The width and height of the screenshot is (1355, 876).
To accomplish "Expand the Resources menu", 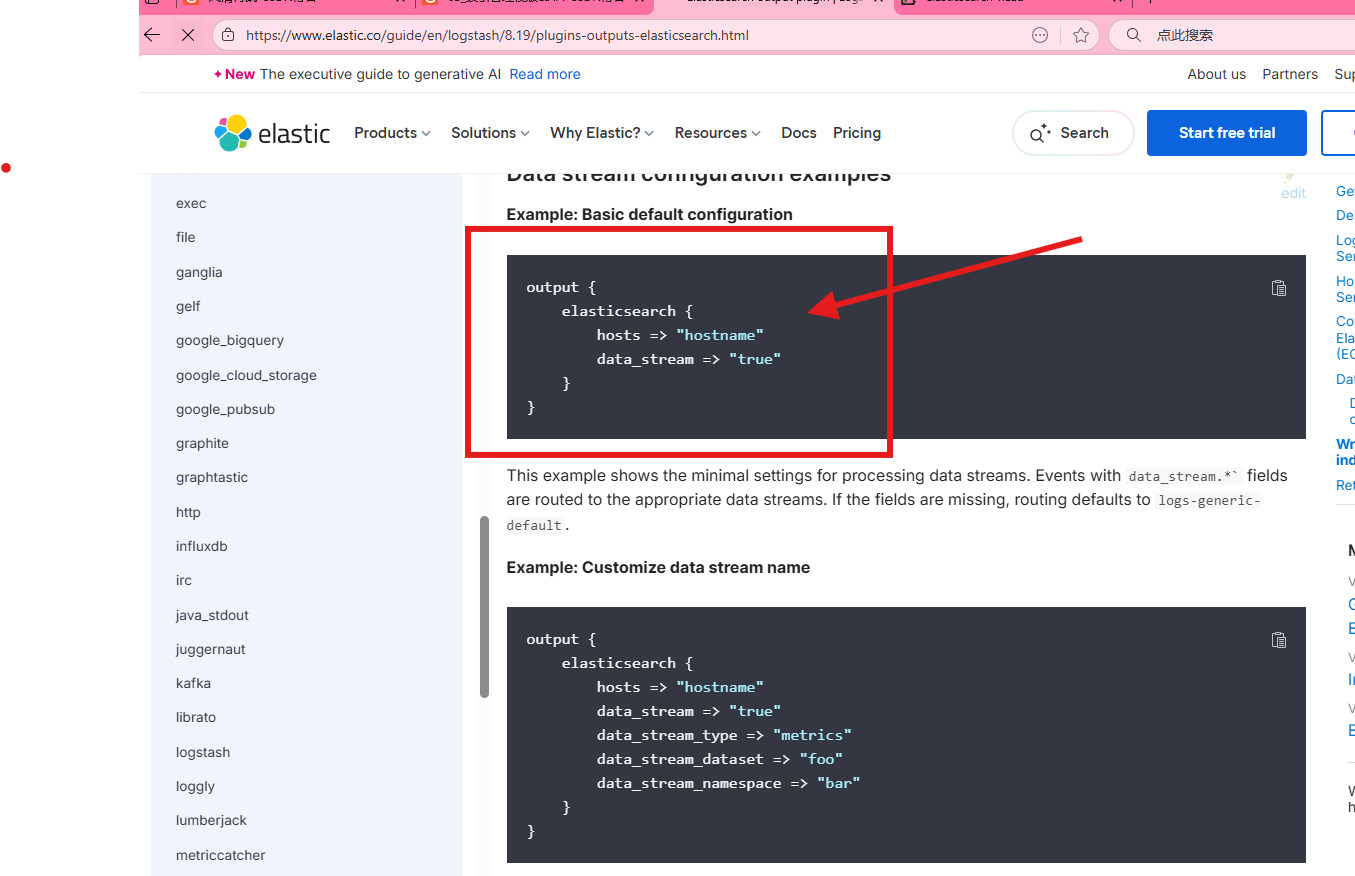I will pyautogui.click(x=717, y=133).
